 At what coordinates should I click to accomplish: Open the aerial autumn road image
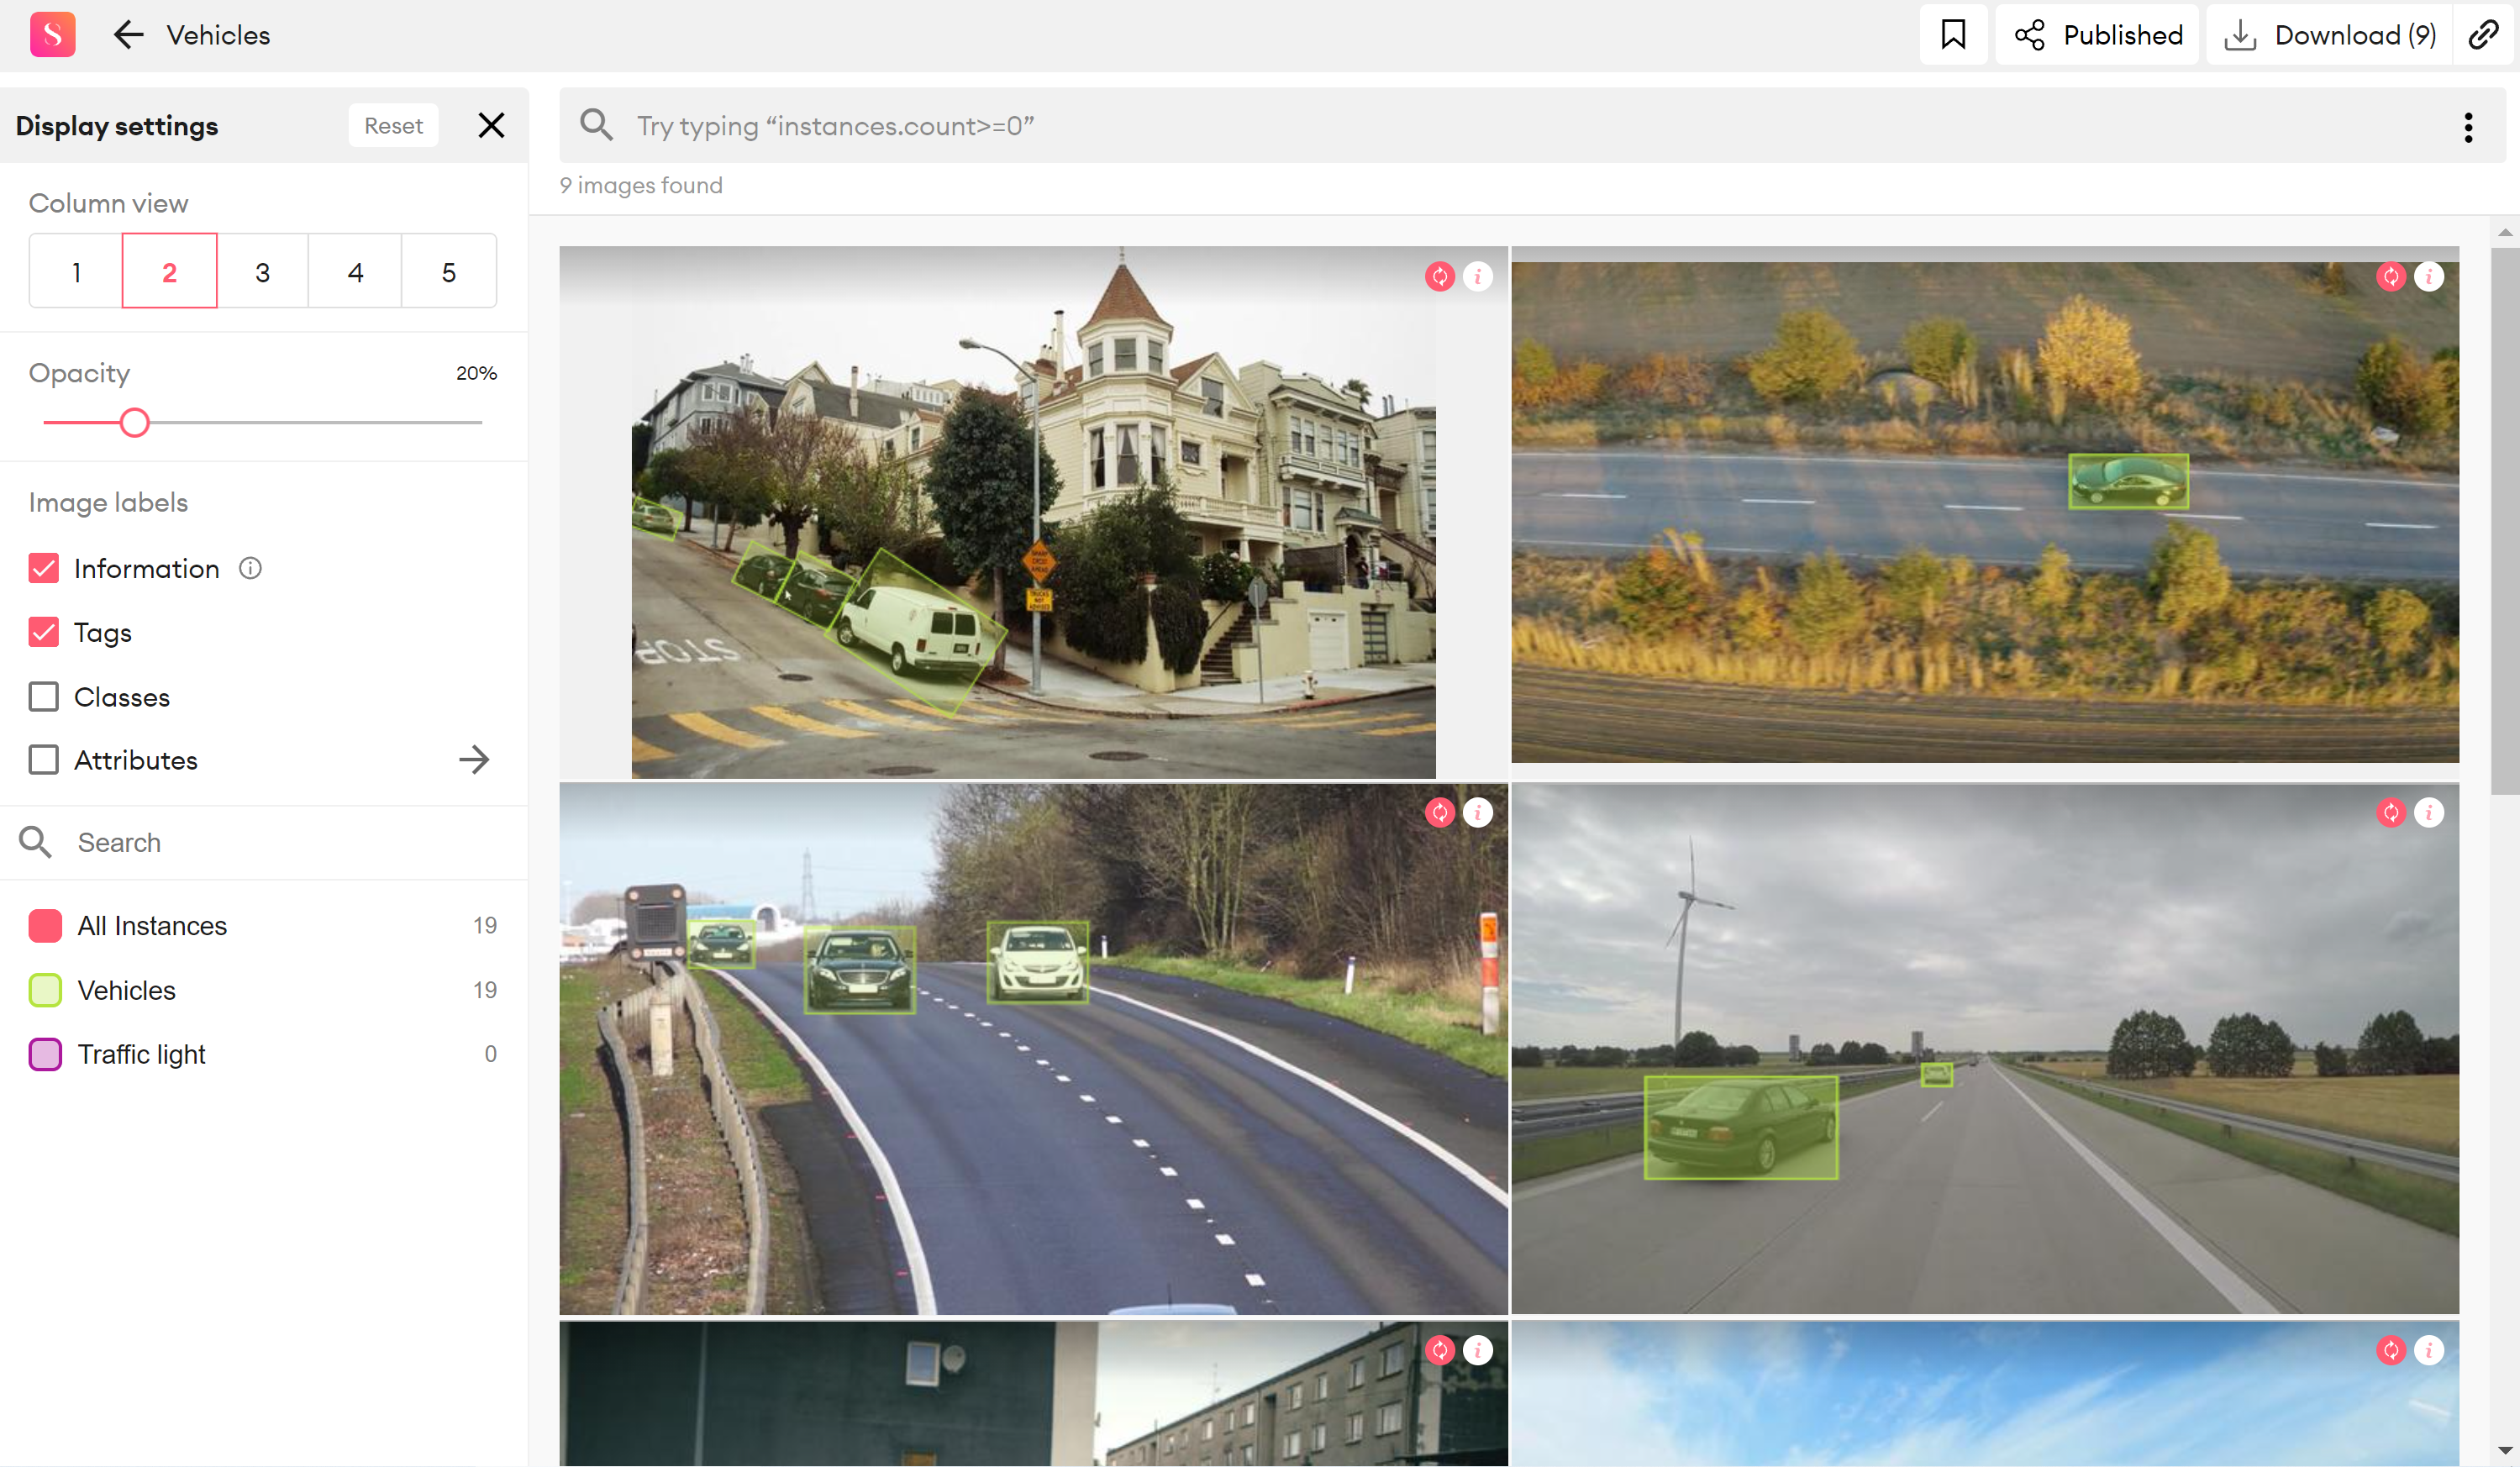pyautogui.click(x=1984, y=513)
